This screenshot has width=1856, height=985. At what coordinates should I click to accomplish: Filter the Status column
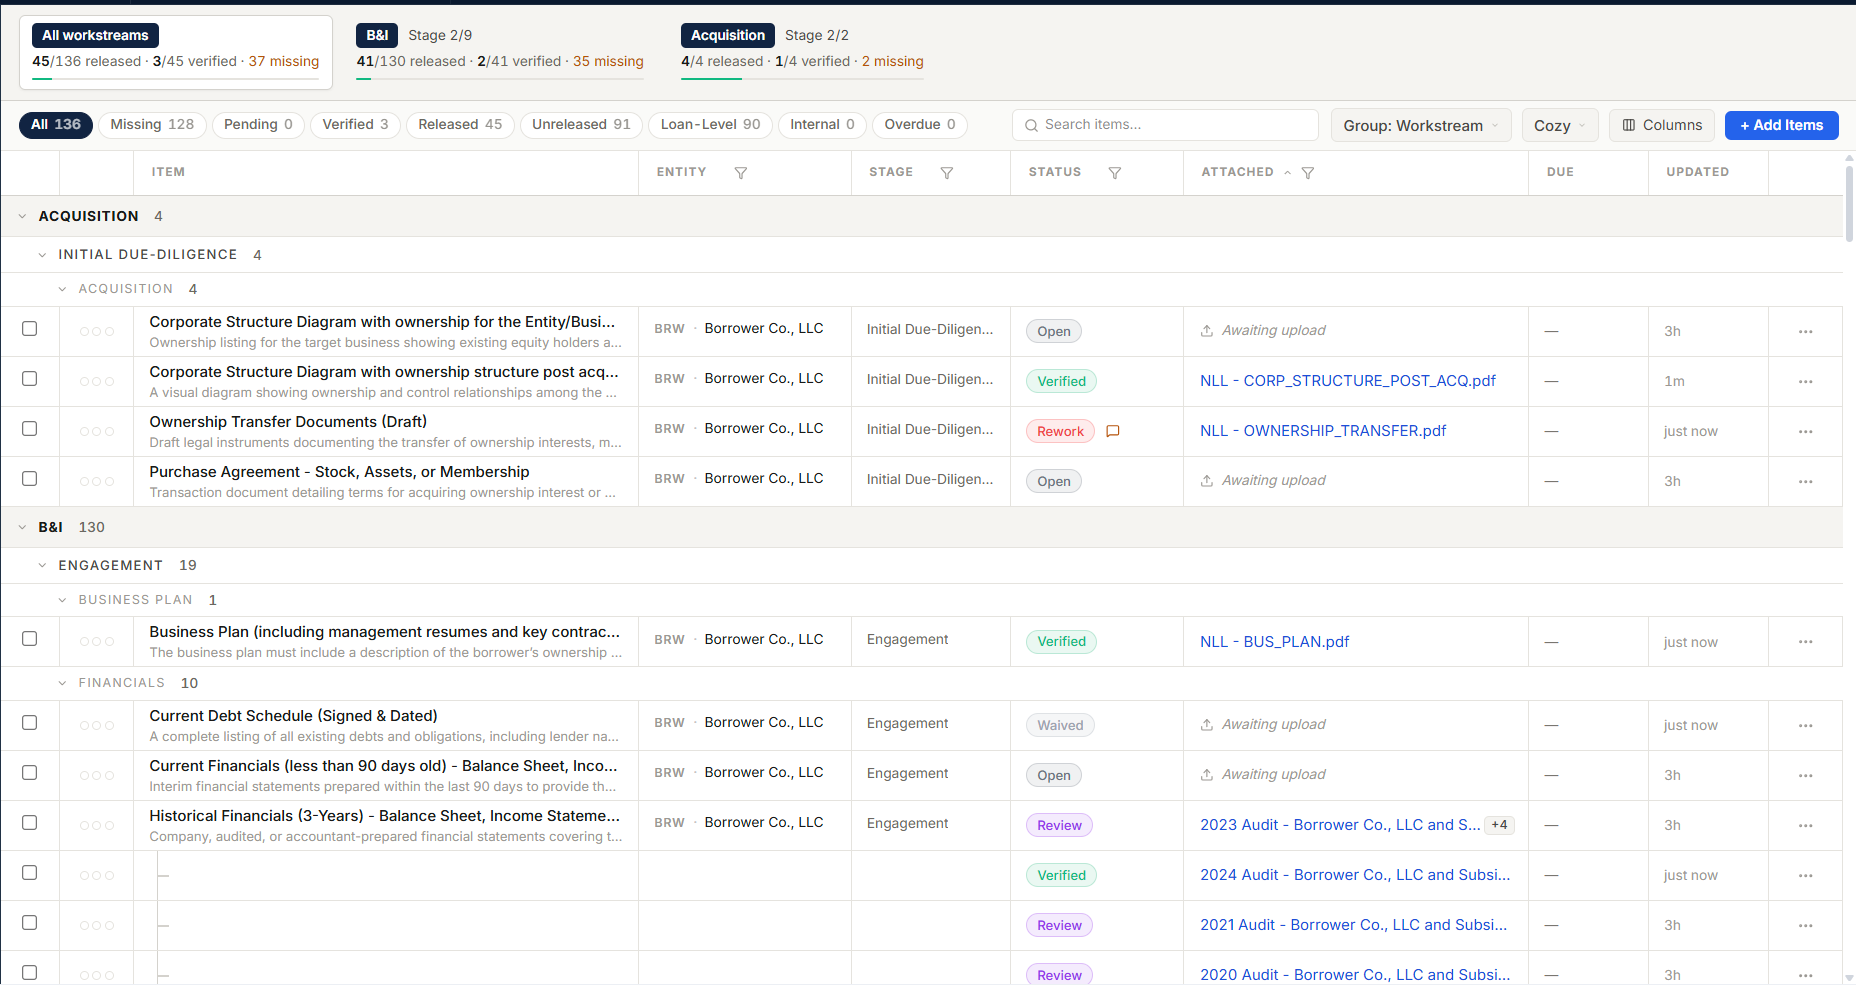tap(1115, 173)
